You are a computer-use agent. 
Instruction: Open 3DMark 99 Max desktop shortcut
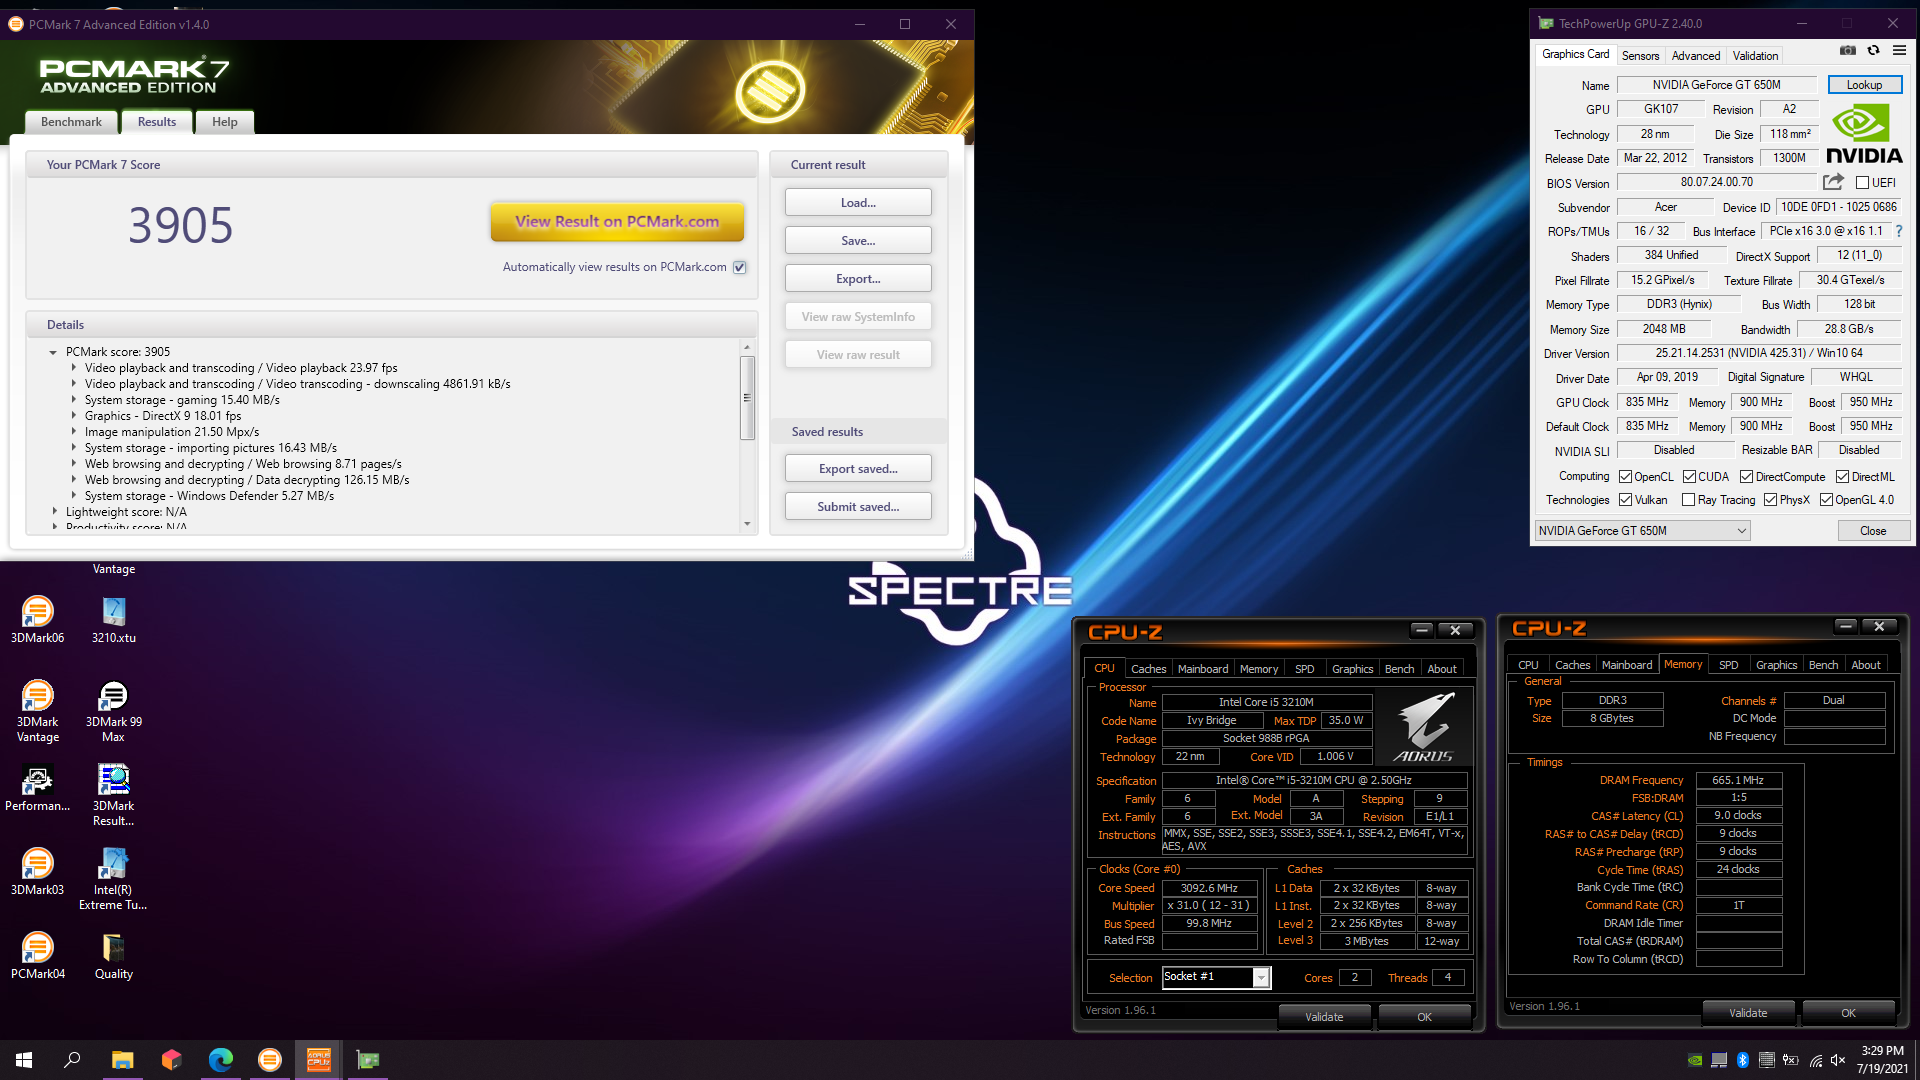click(x=113, y=711)
